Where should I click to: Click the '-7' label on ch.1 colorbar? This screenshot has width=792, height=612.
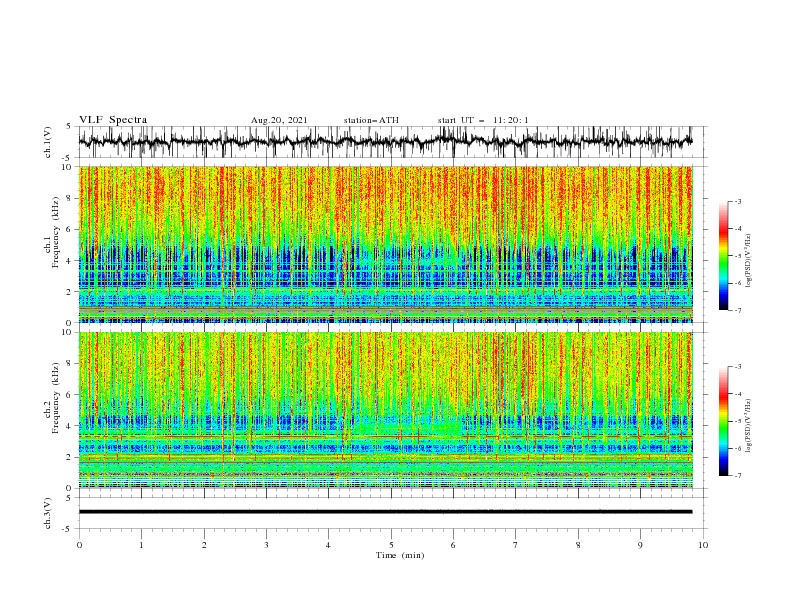pyautogui.click(x=738, y=310)
